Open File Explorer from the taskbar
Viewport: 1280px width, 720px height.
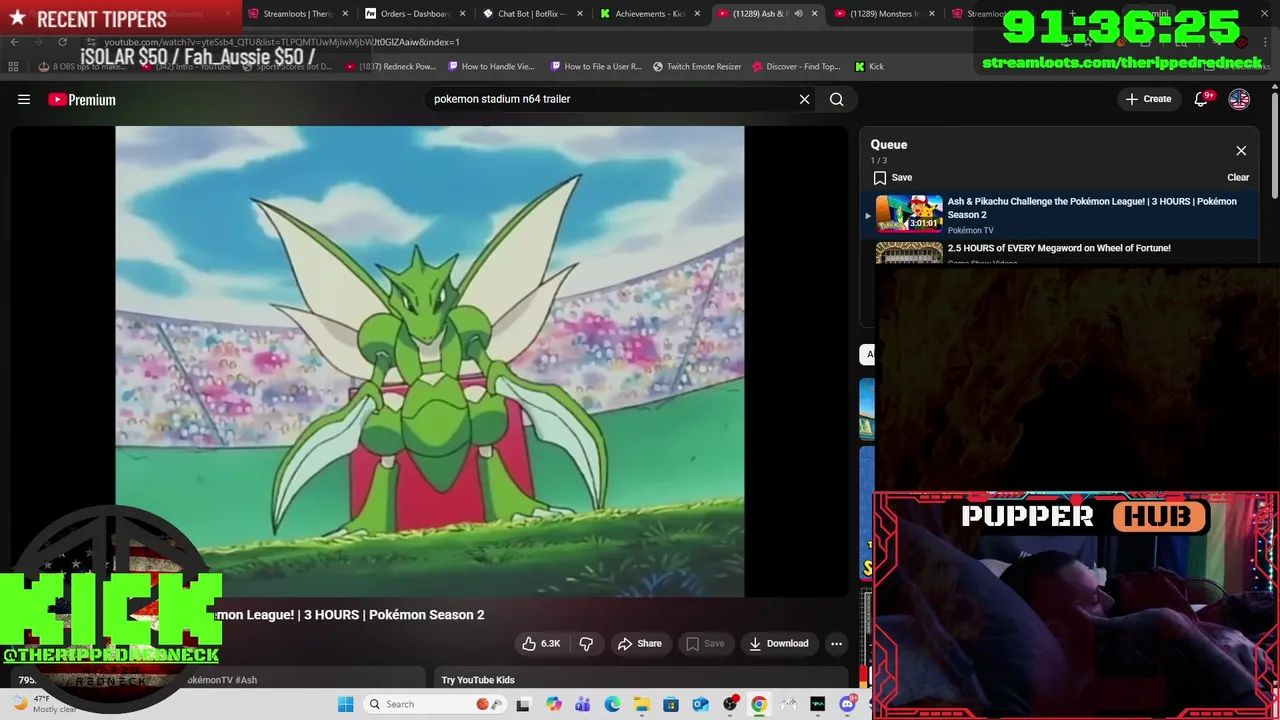click(642, 704)
